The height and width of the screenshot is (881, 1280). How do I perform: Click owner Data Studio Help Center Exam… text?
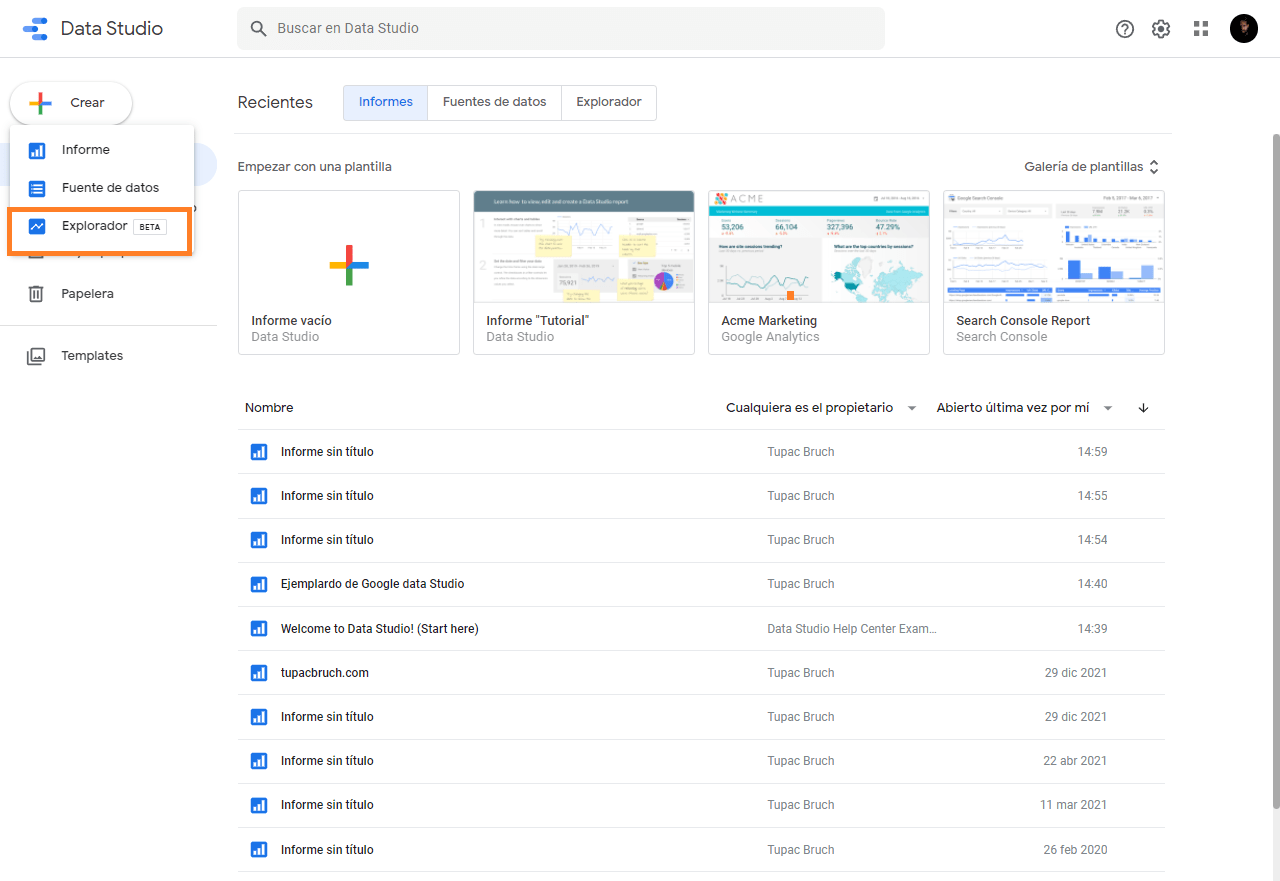click(852, 629)
